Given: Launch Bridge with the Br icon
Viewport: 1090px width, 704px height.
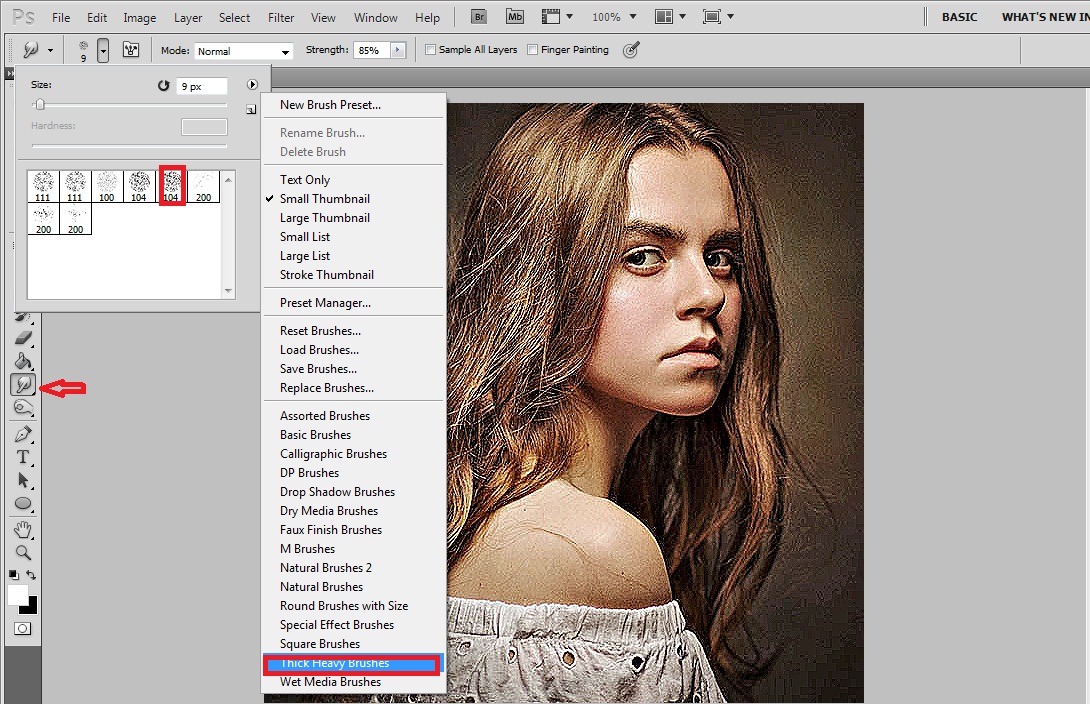Looking at the screenshot, I should click(x=479, y=17).
